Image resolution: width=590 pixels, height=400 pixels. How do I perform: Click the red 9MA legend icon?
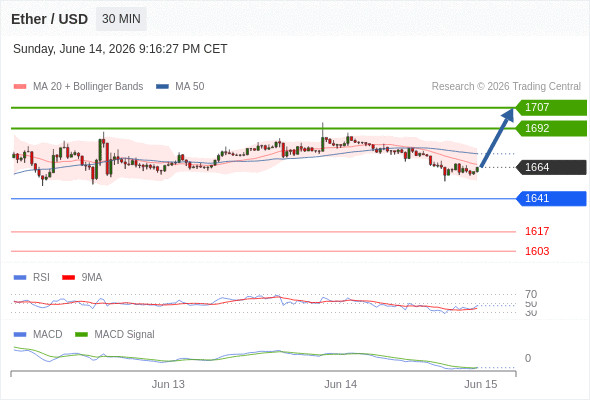pos(68,278)
